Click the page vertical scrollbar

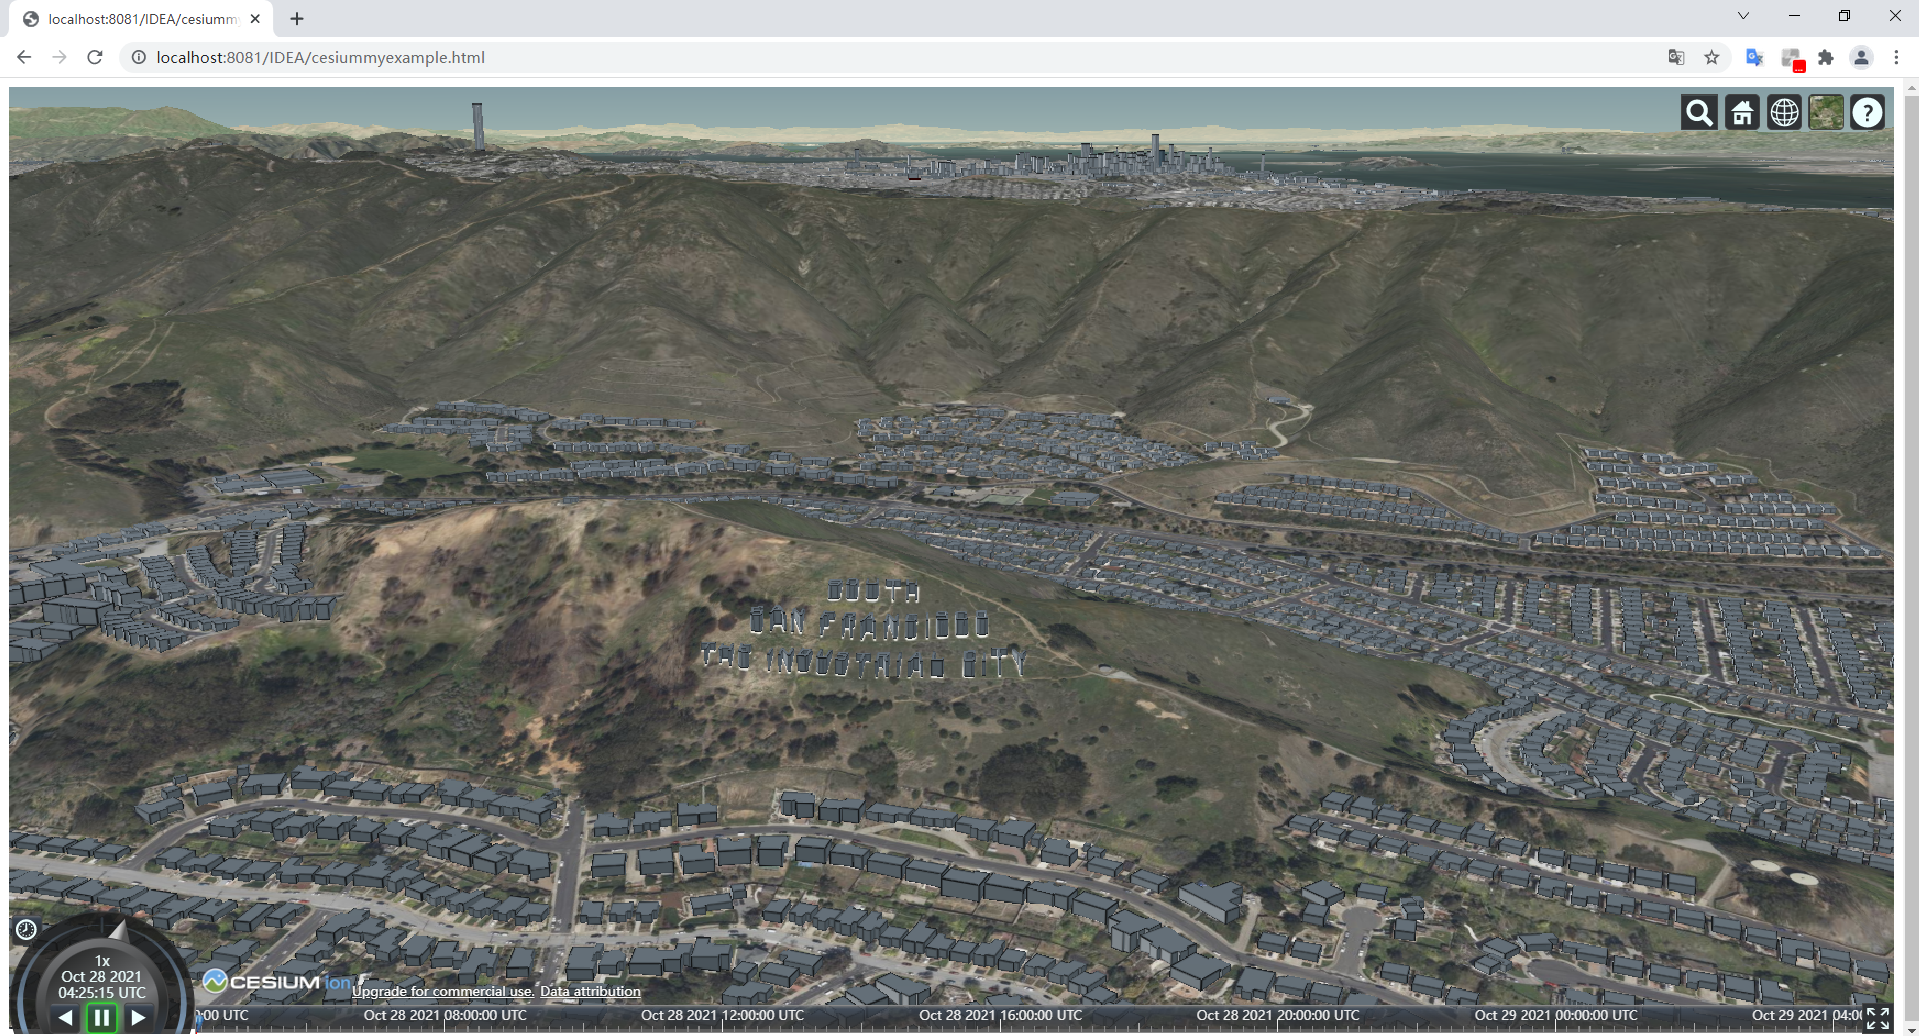[1911, 556]
